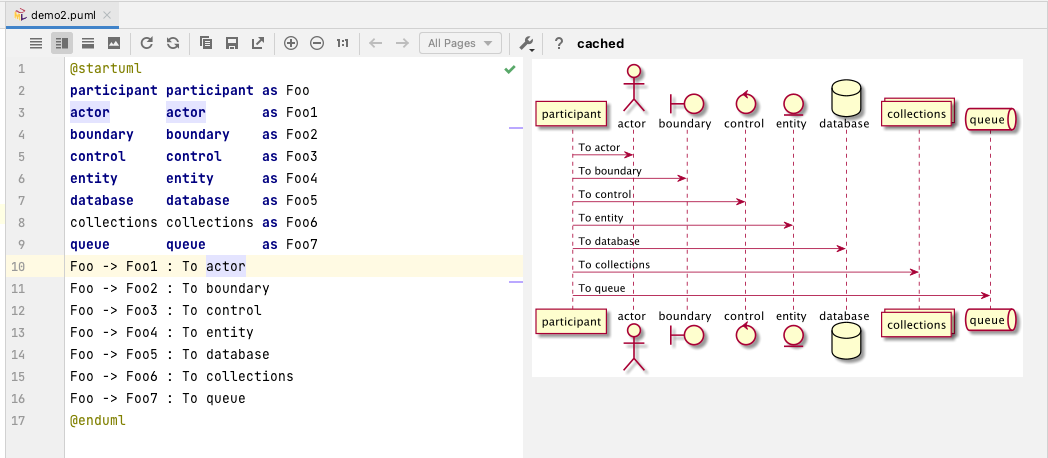Go to previous diagram page
The width and height of the screenshot is (1048, 458).
point(376,43)
